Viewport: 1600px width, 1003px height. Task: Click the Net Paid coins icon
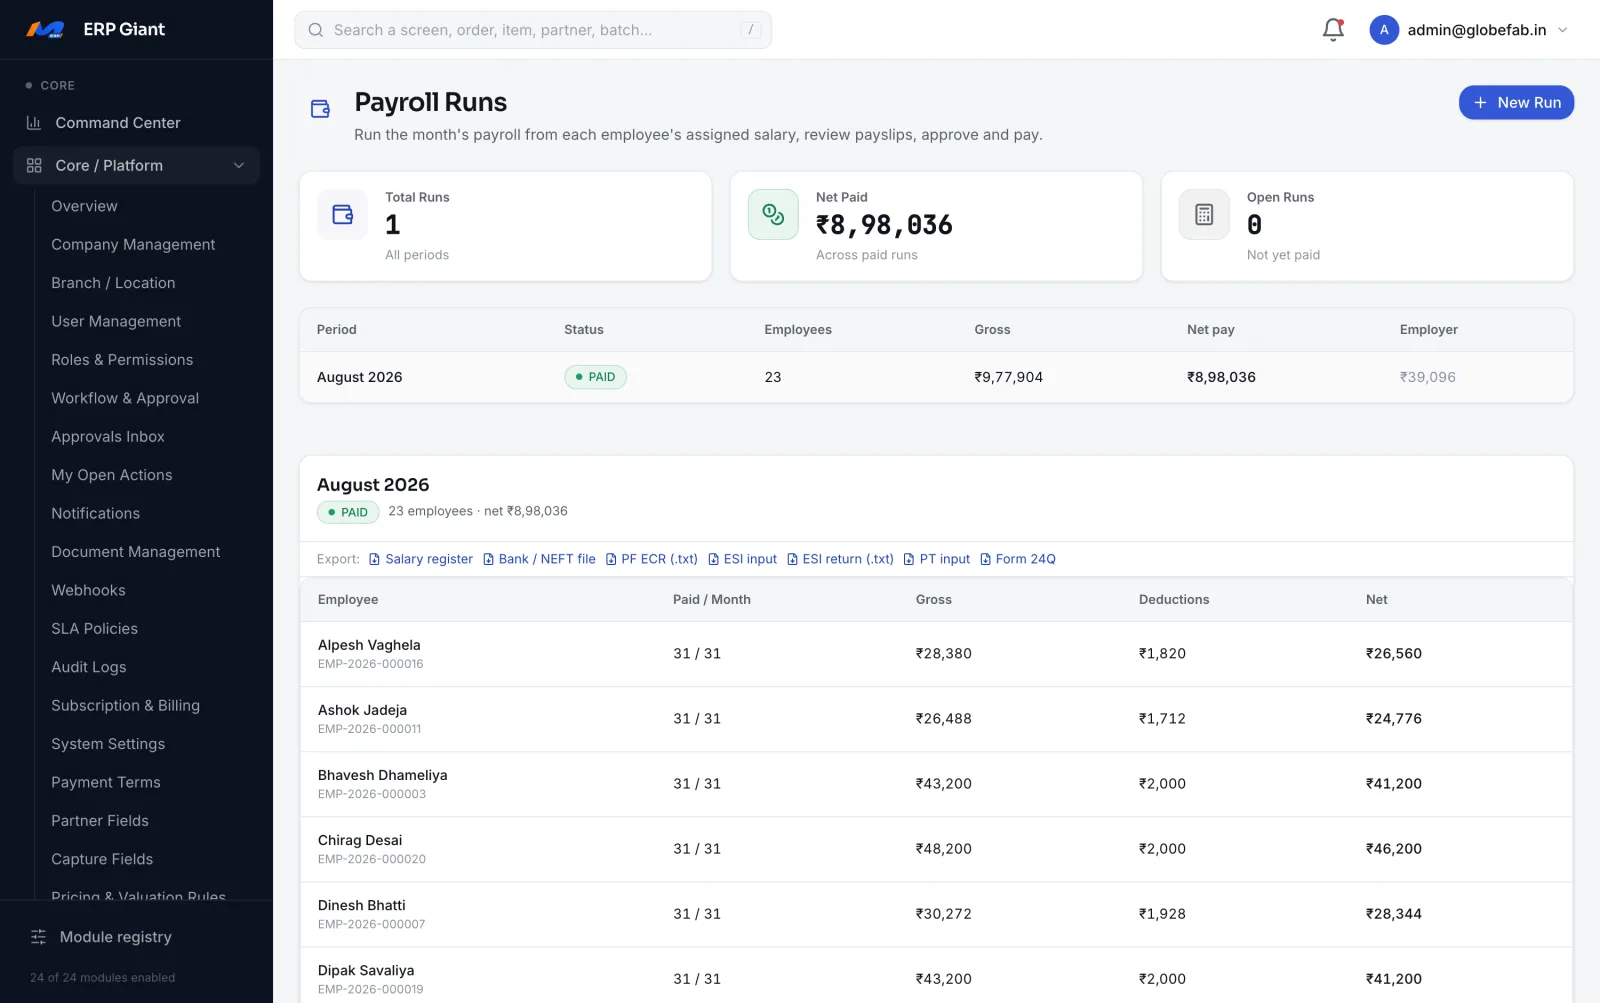click(773, 214)
